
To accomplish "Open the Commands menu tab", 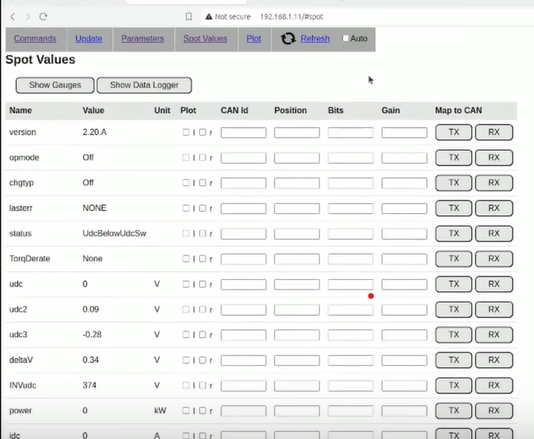I will [35, 38].
